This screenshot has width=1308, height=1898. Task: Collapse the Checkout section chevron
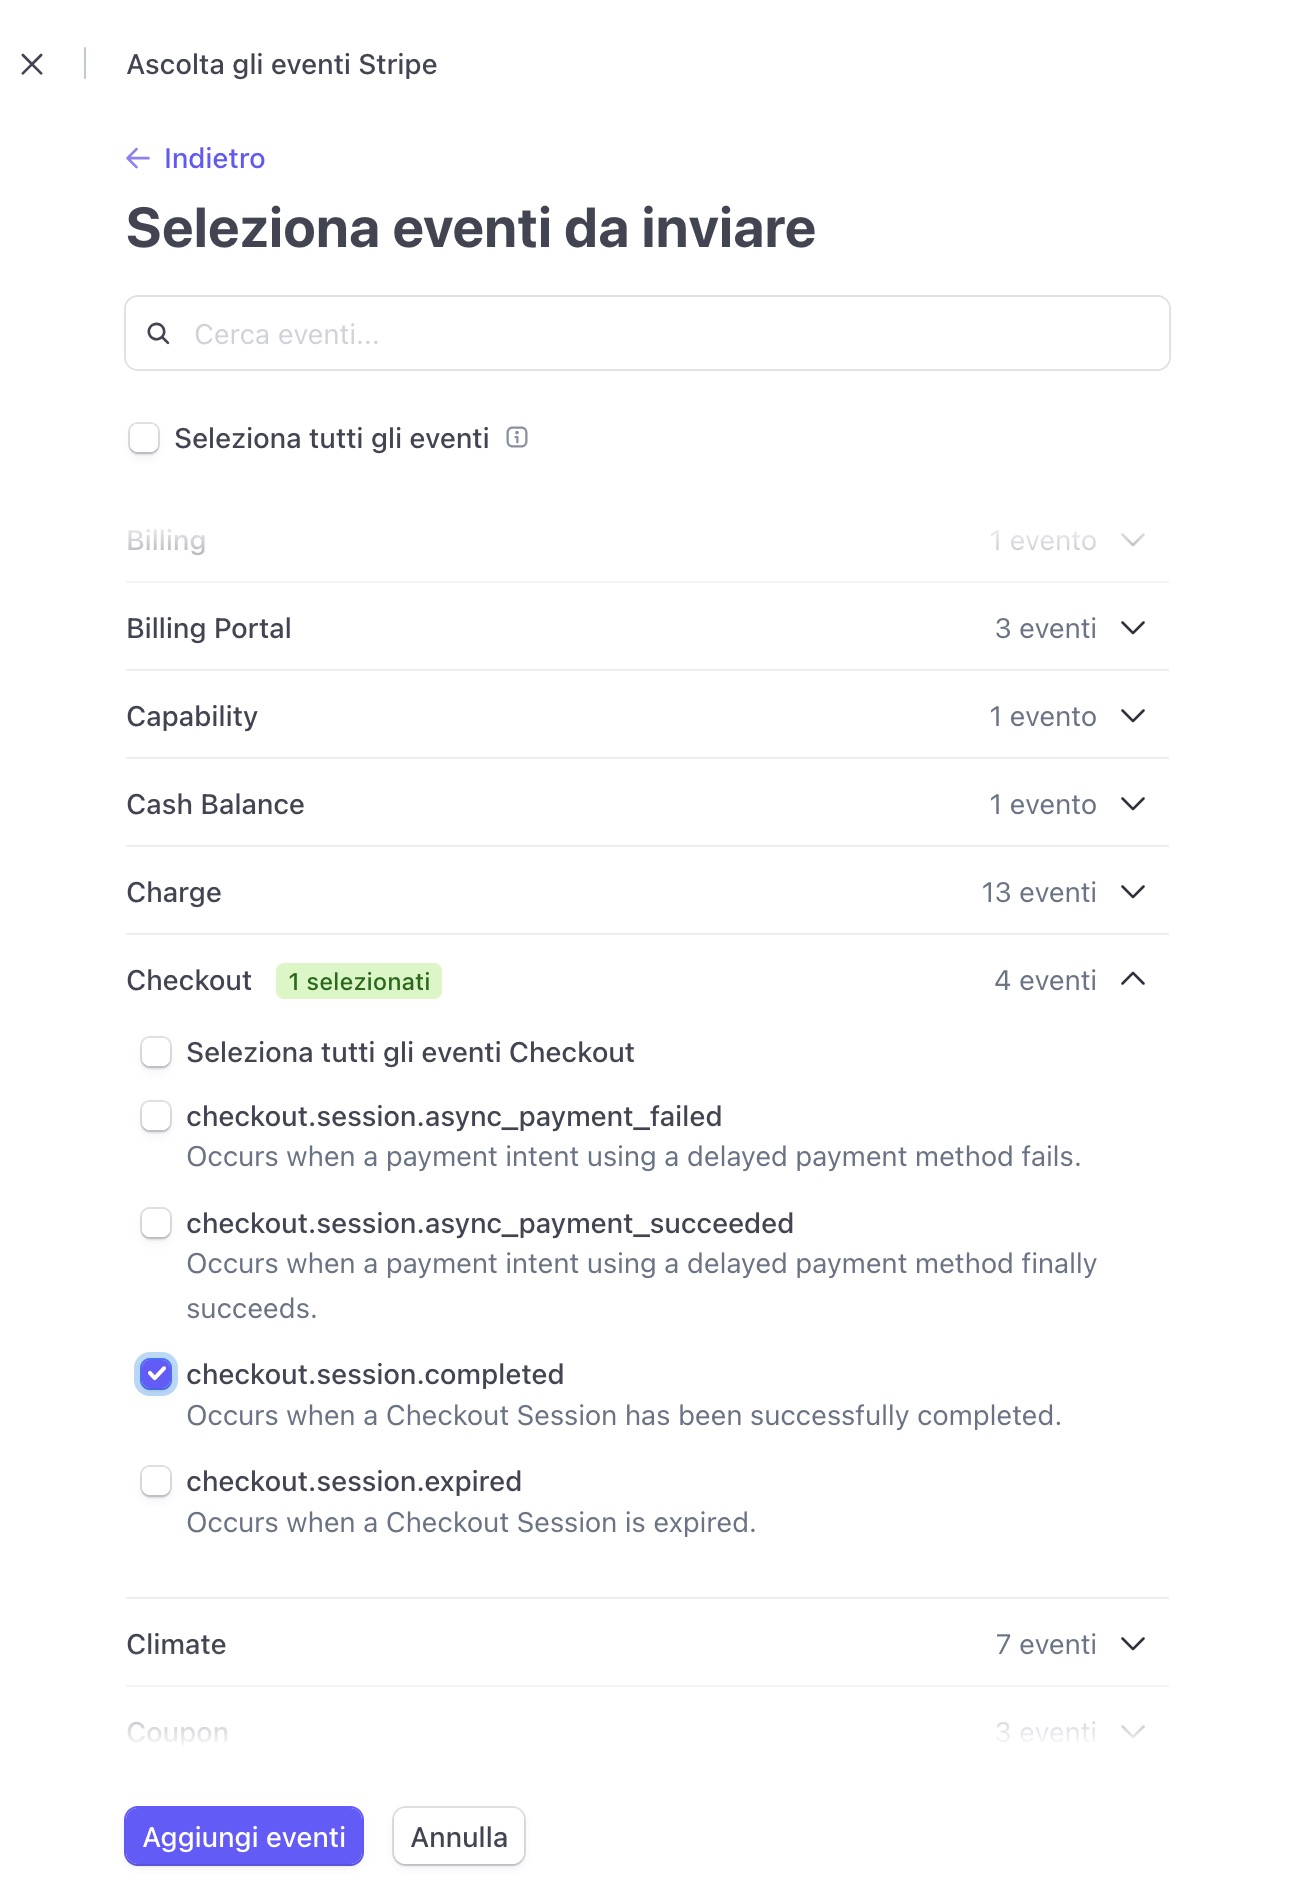(x=1132, y=981)
